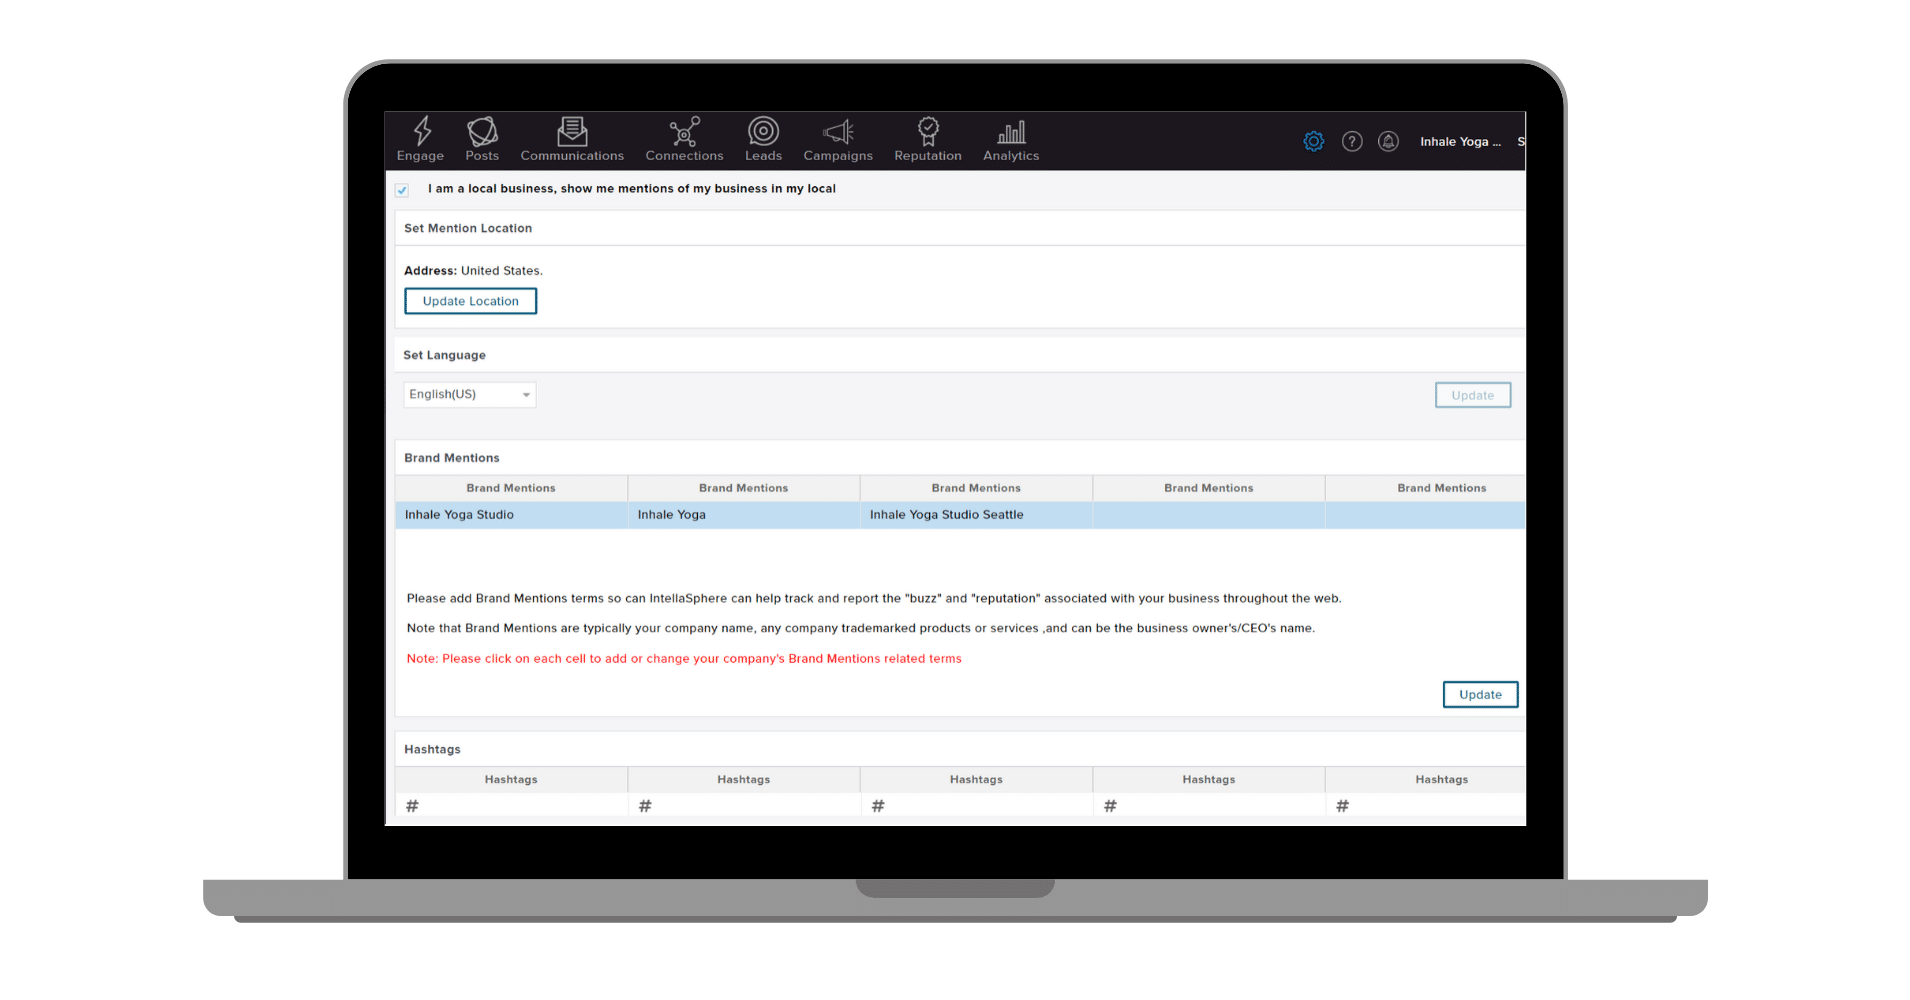Click the empty fourth Brand Mentions cell
Image resolution: width=1910 pixels, height=1000 pixels.
pos(1208,515)
